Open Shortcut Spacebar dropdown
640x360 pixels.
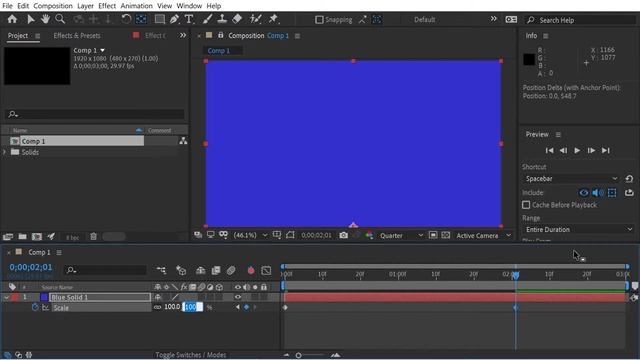click(571, 179)
